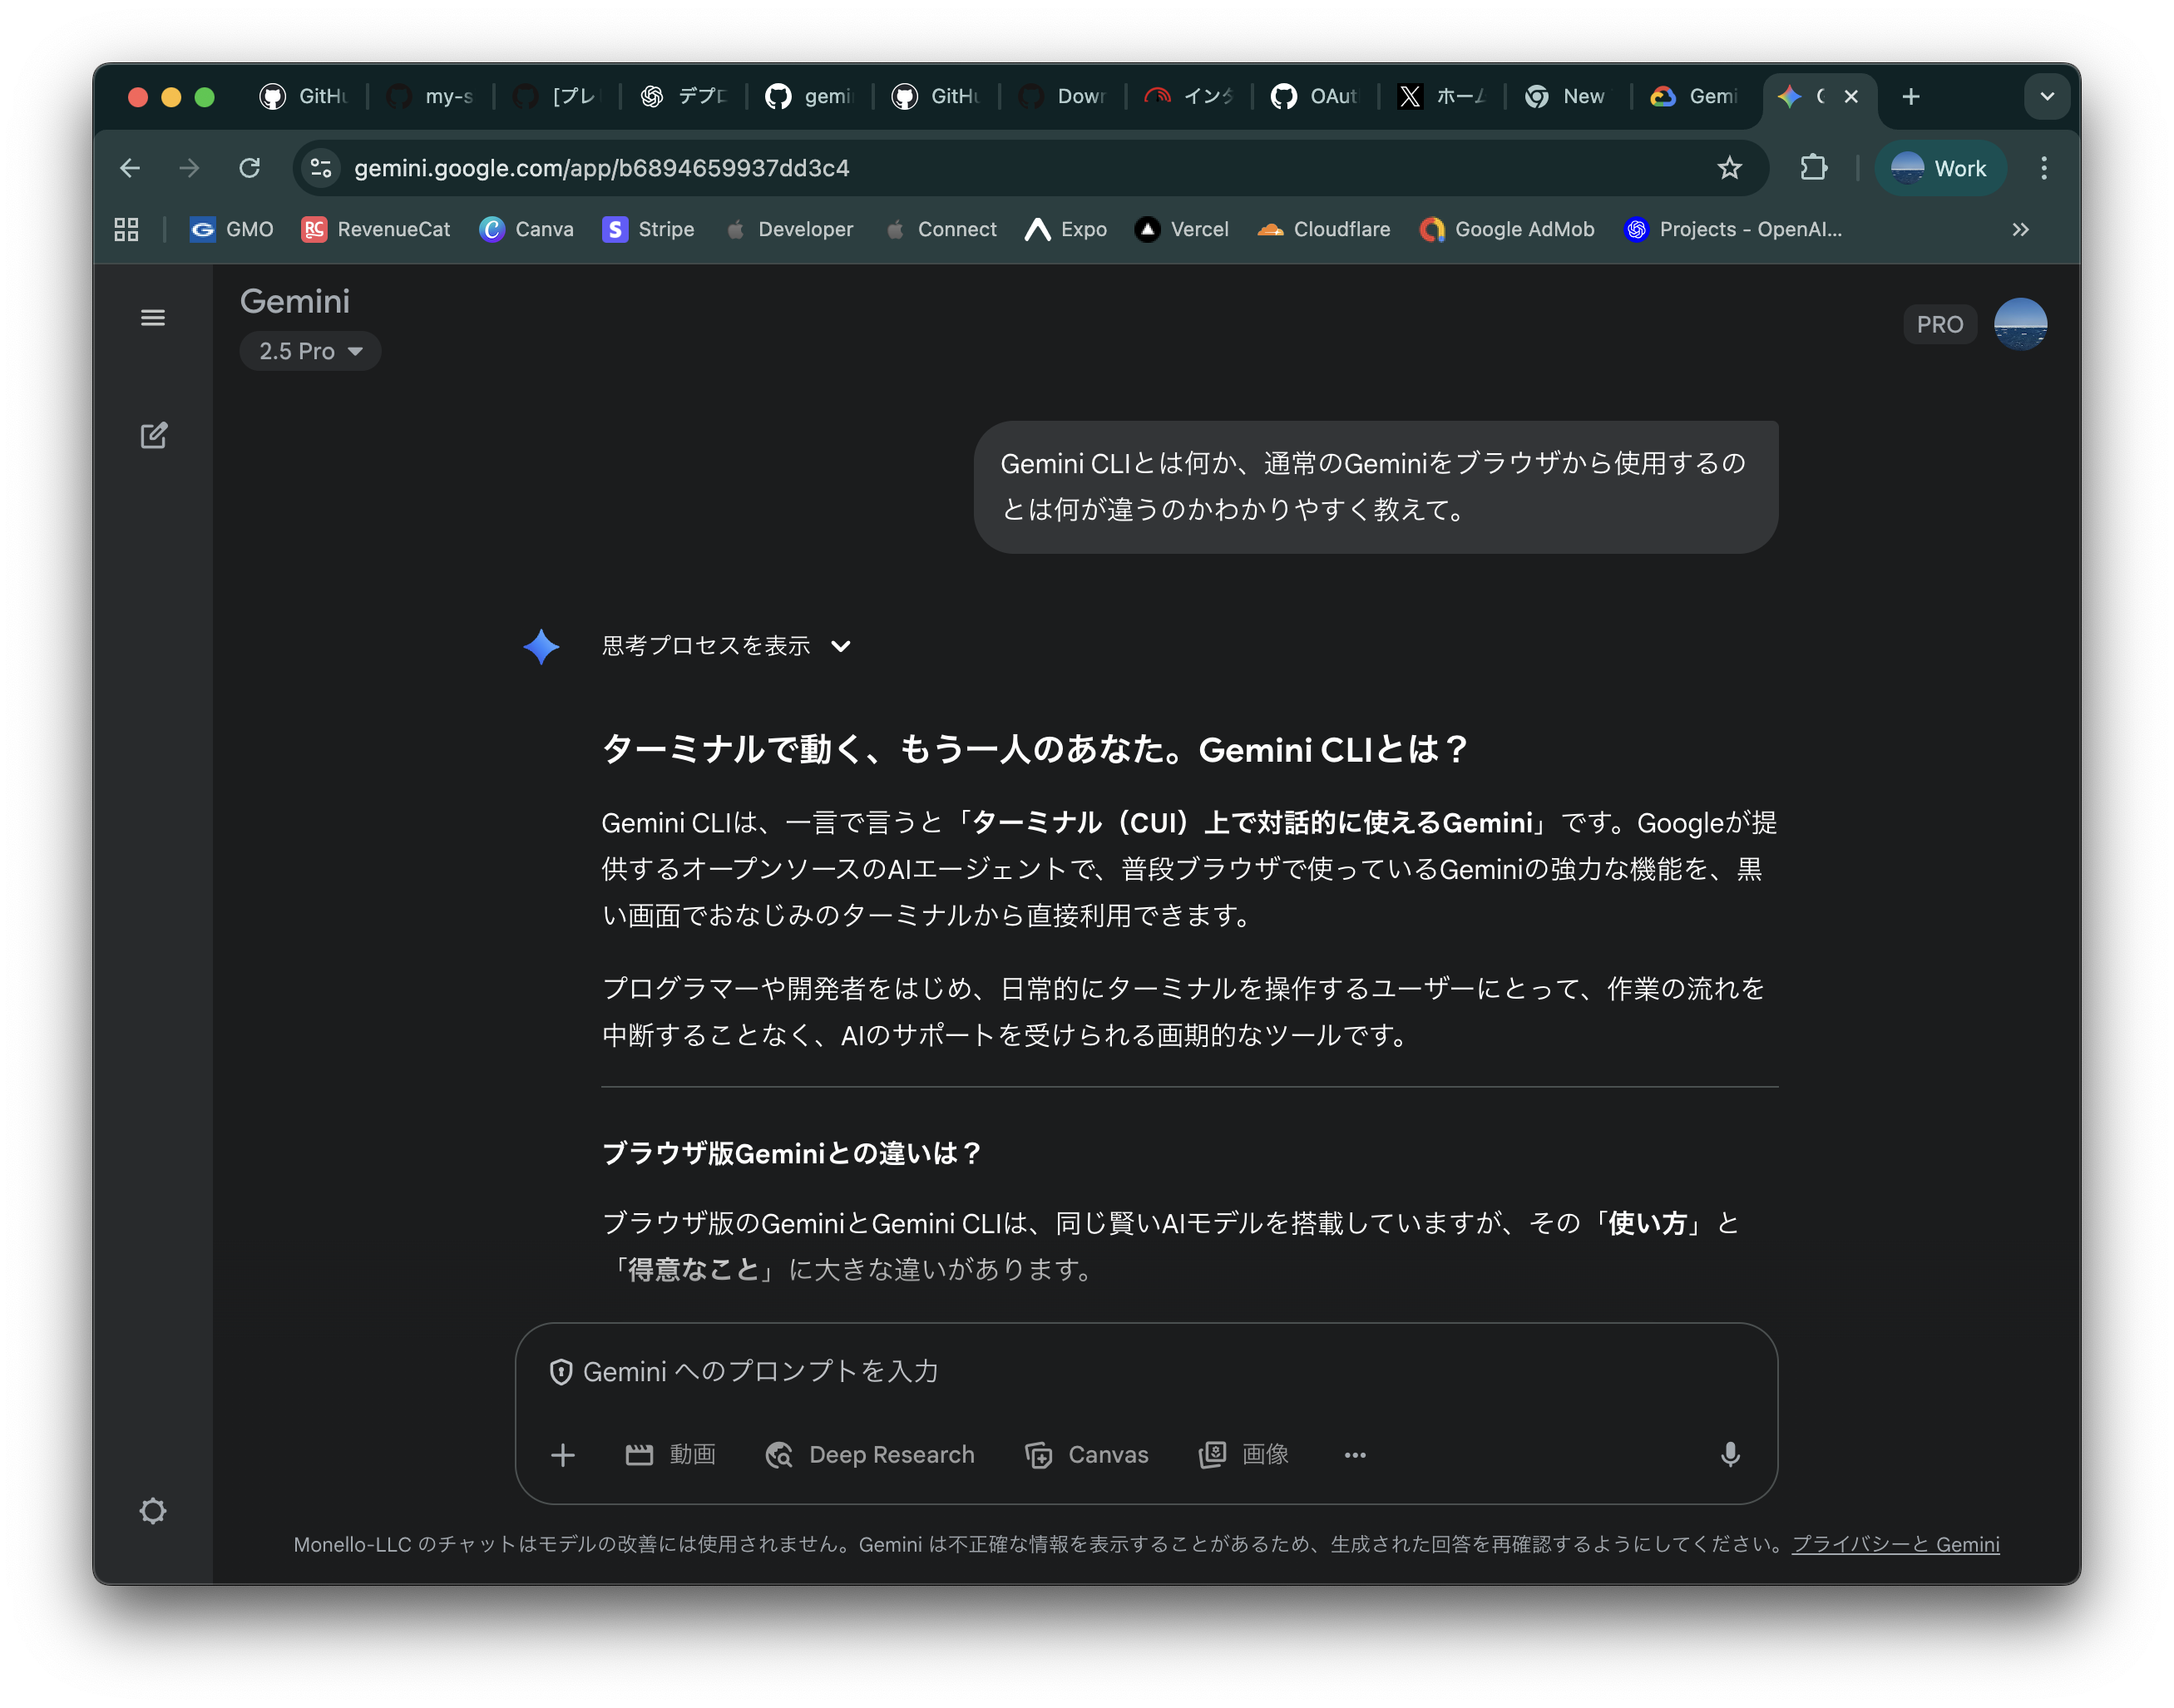Switch to the Gemi Google Cloud tab

click(x=1695, y=96)
